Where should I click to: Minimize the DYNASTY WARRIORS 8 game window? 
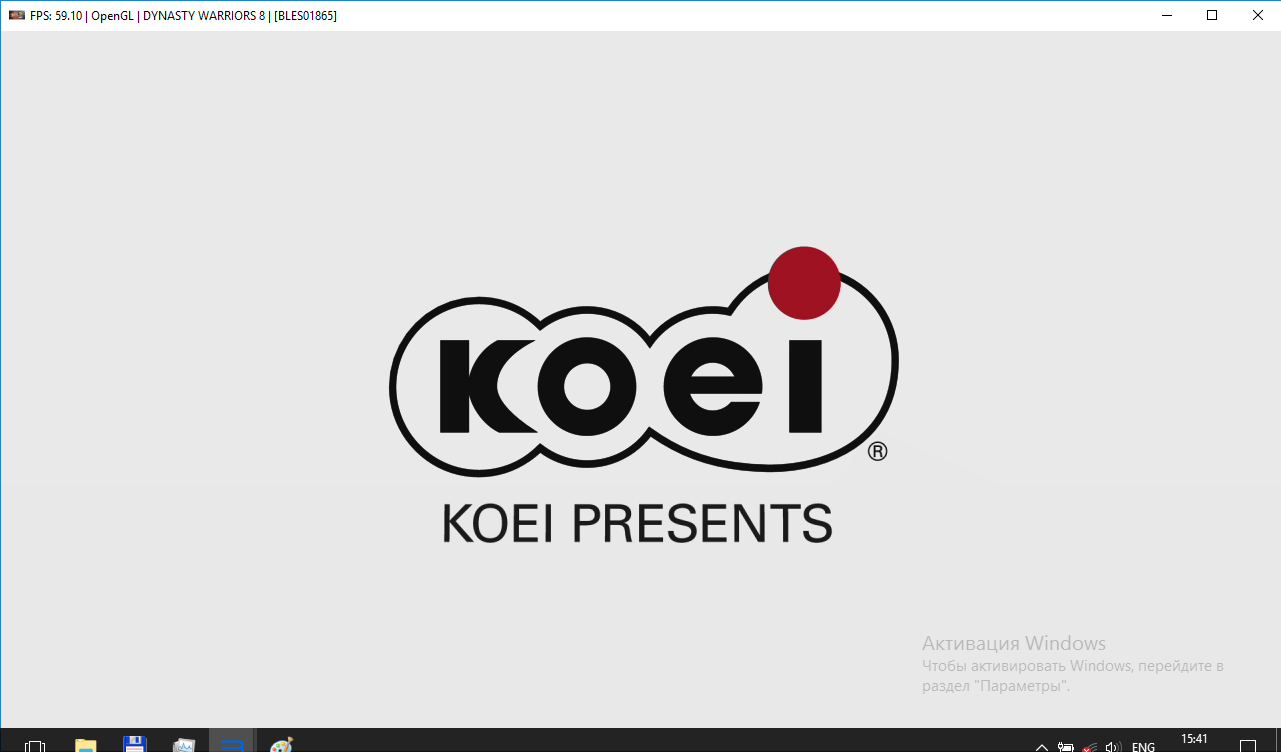click(x=1166, y=15)
